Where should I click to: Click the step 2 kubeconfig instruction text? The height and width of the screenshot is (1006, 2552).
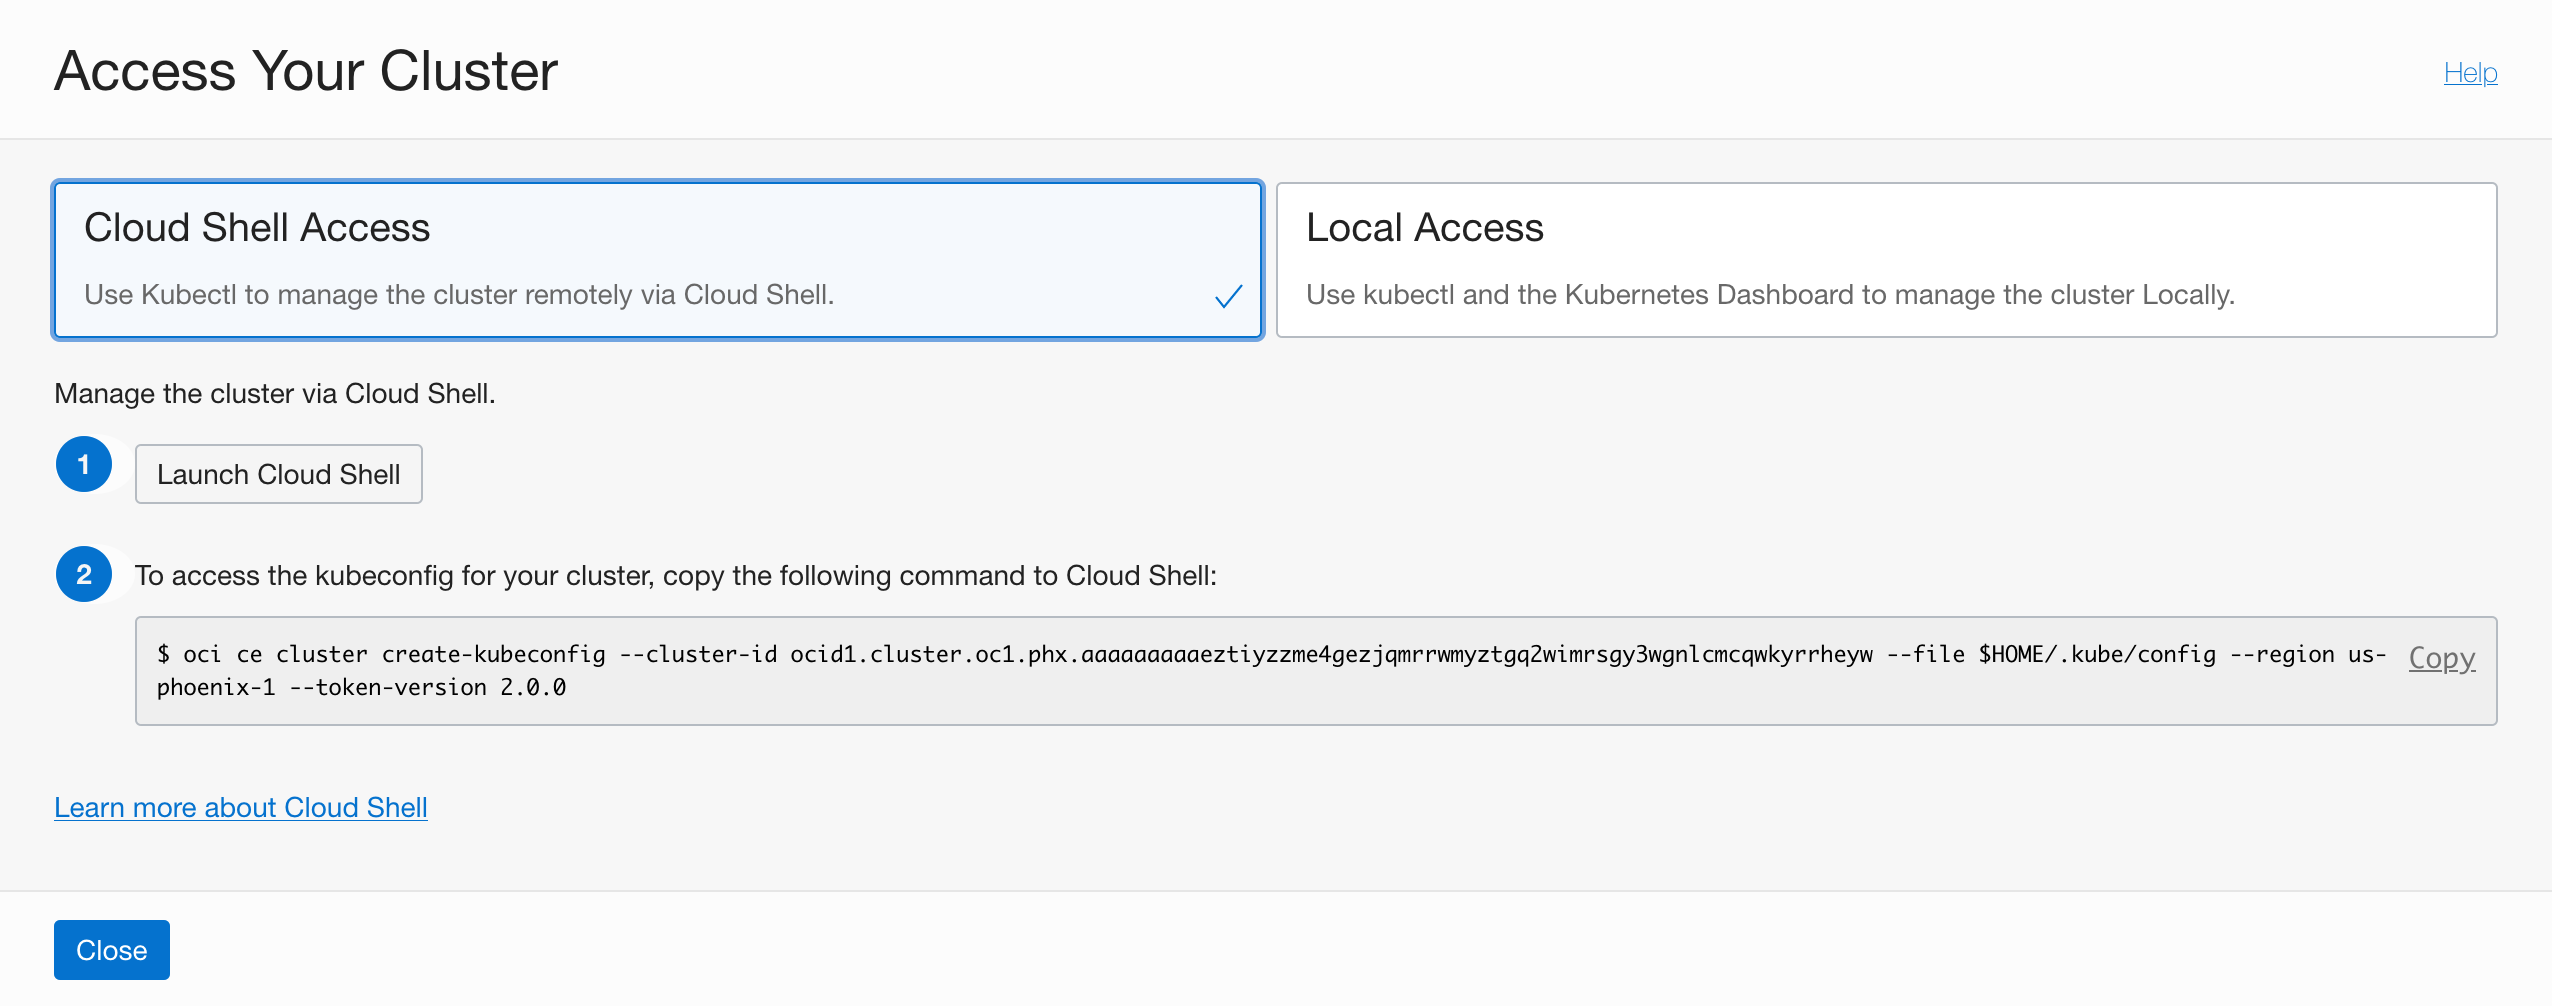(x=674, y=575)
